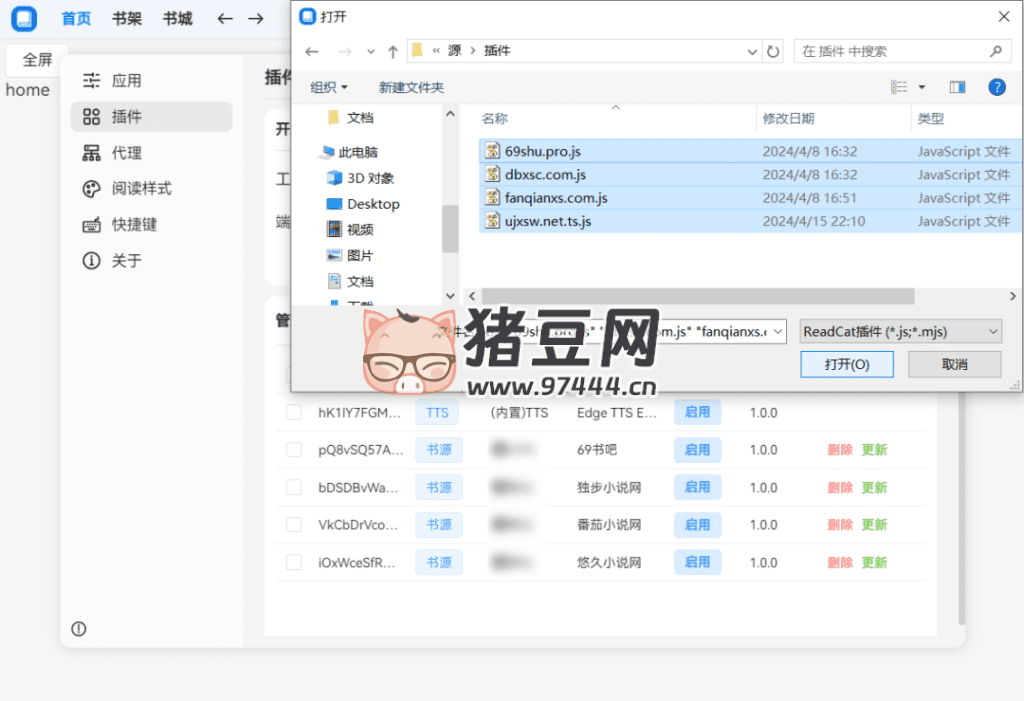This screenshot has width=1024, height=701.
Task: Expand the 组织 menu dropdown
Action: (x=329, y=87)
